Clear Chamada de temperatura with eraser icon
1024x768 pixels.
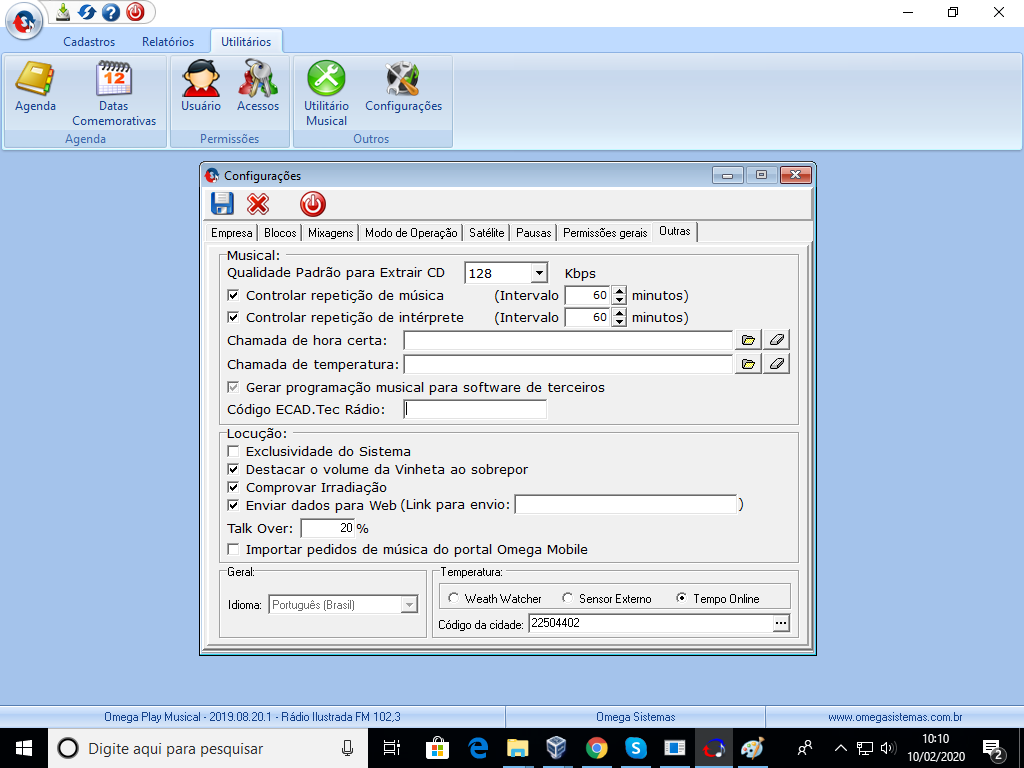tap(776, 364)
